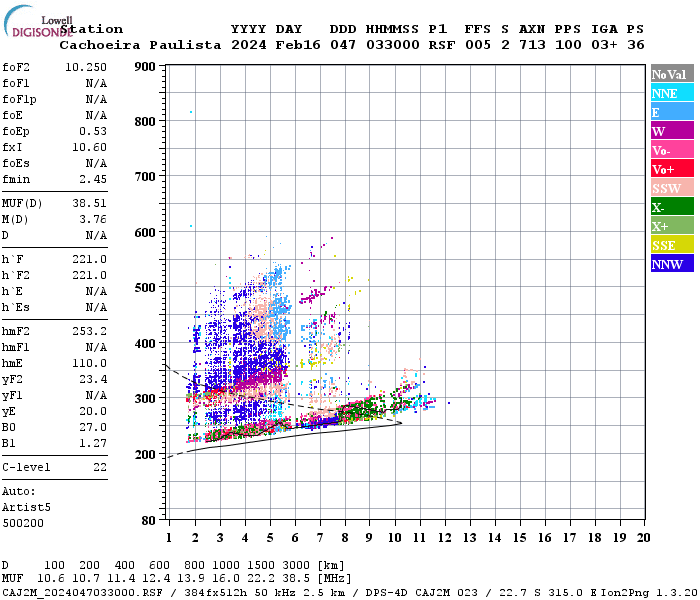Select the X+ light green legend swatch
Screen dimensions: 700x600
(672, 225)
